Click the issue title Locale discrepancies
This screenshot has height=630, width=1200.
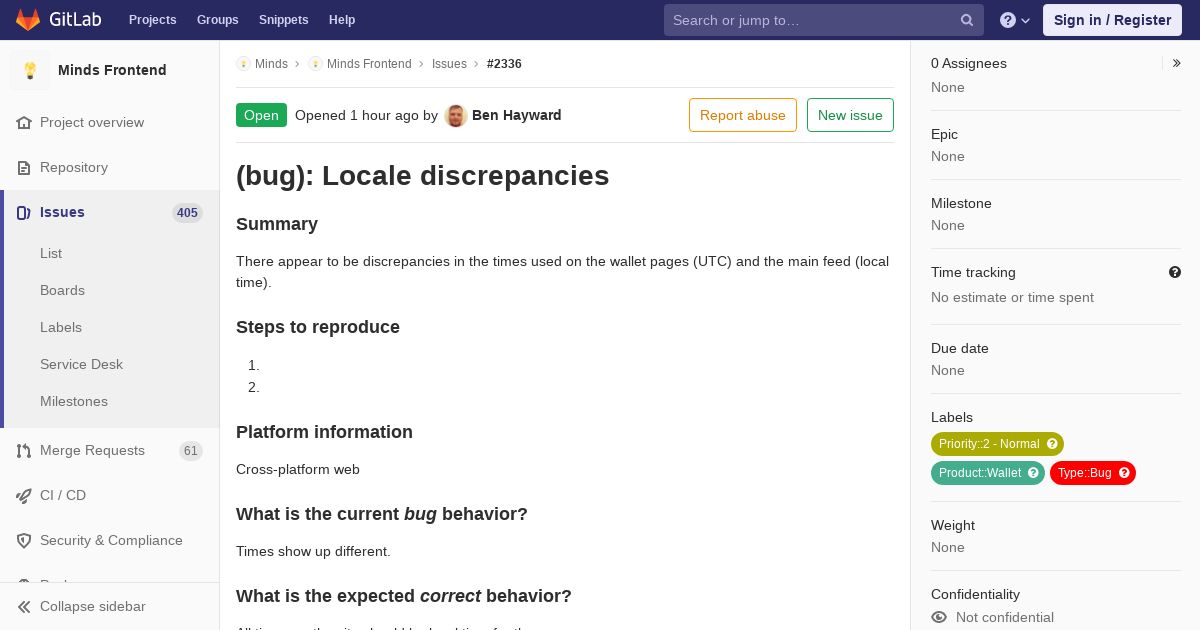click(423, 176)
